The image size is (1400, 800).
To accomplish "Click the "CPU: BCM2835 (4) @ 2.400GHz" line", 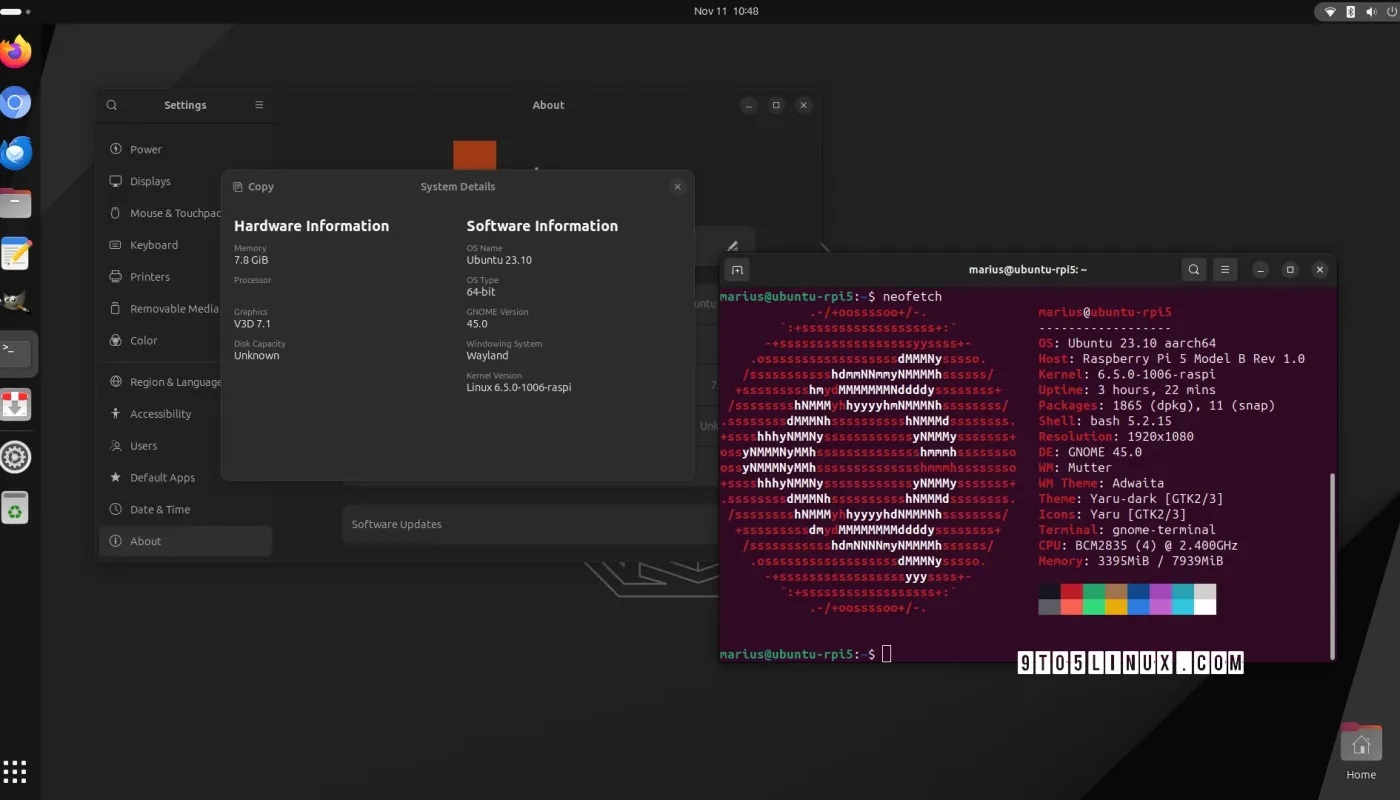I will pos(1138,546).
